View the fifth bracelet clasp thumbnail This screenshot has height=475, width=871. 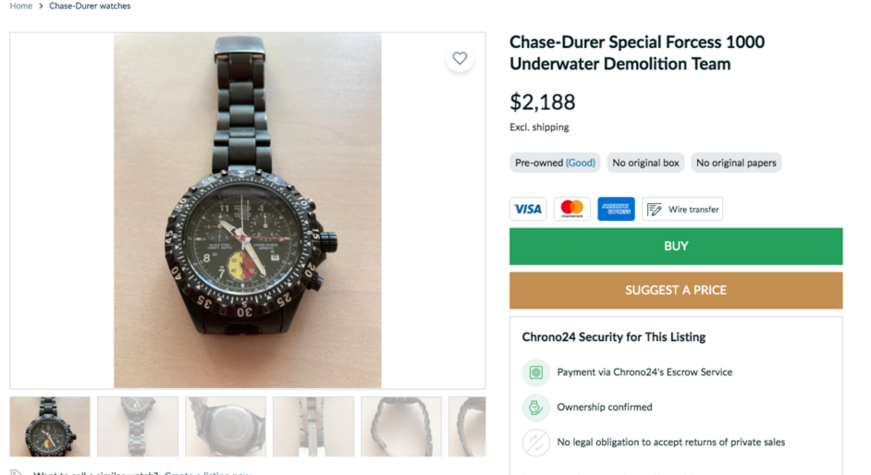click(x=401, y=426)
